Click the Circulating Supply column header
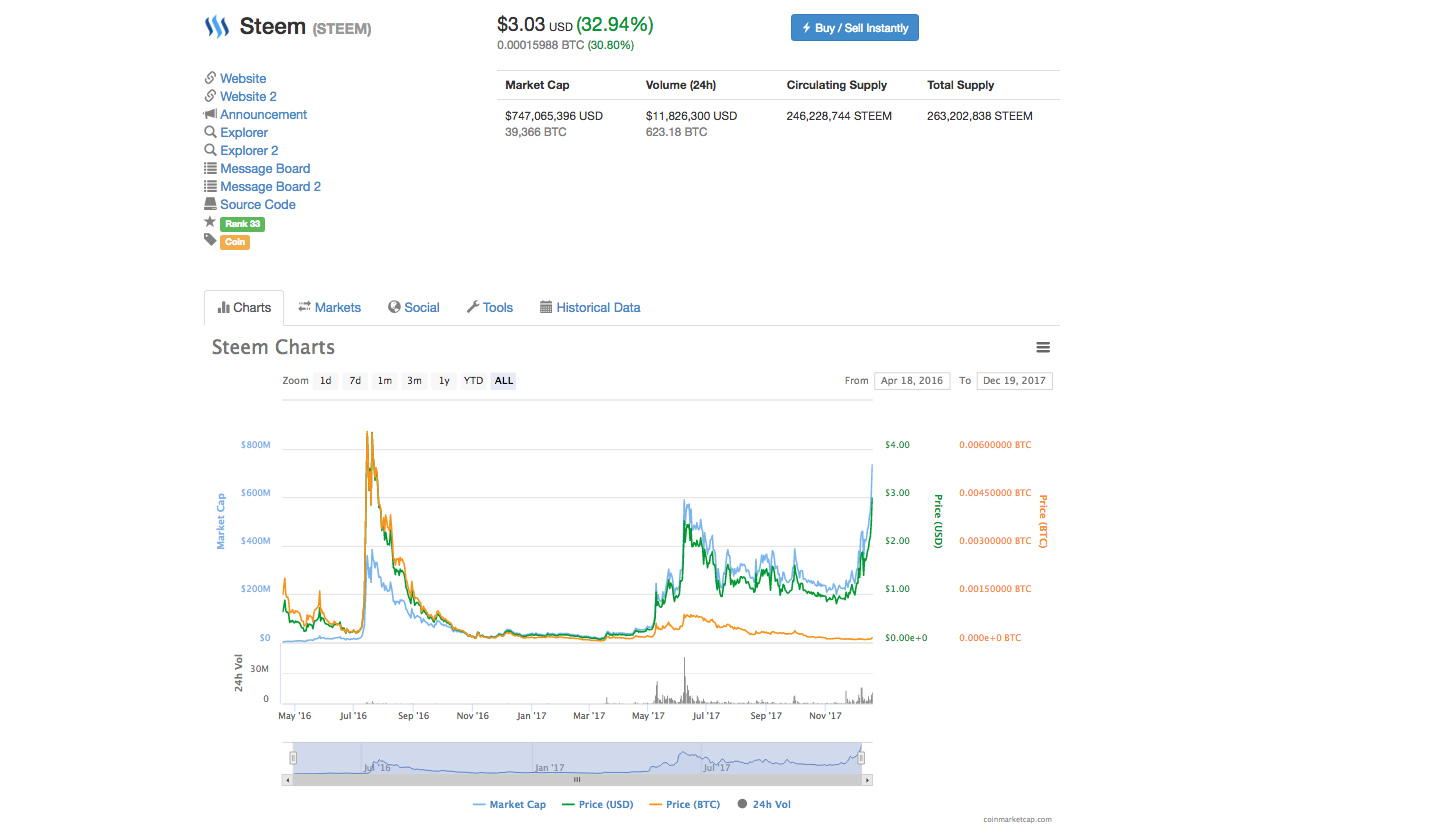 coord(837,85)
